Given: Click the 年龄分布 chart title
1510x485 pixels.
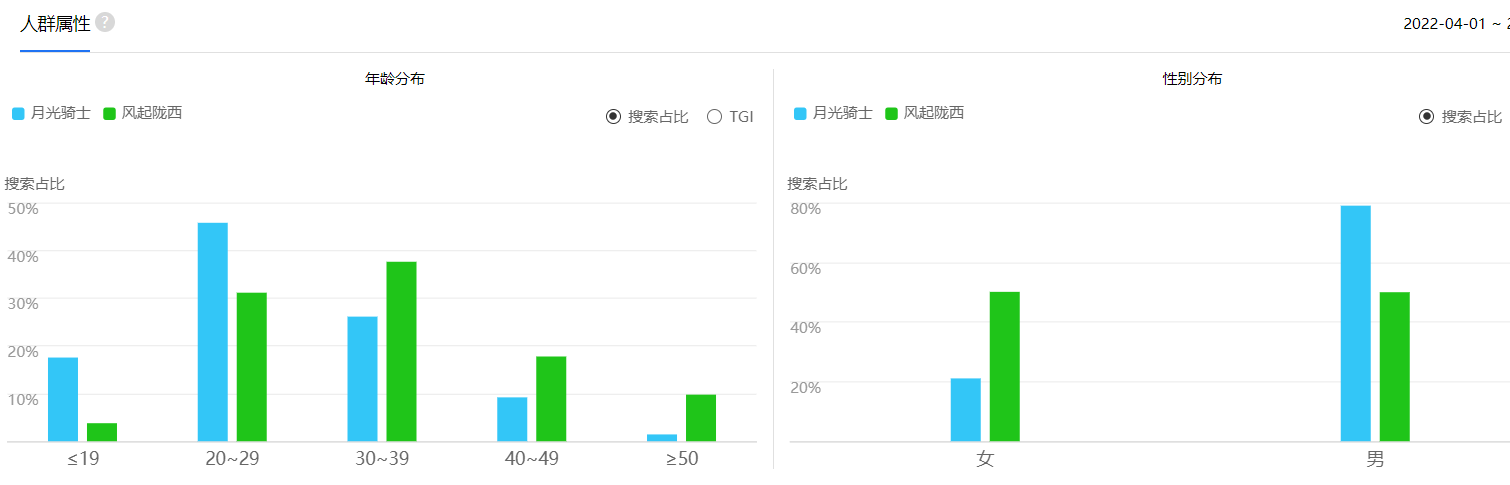Looking at the screenshot, I should pyautogui.click(x=395, y=79).
